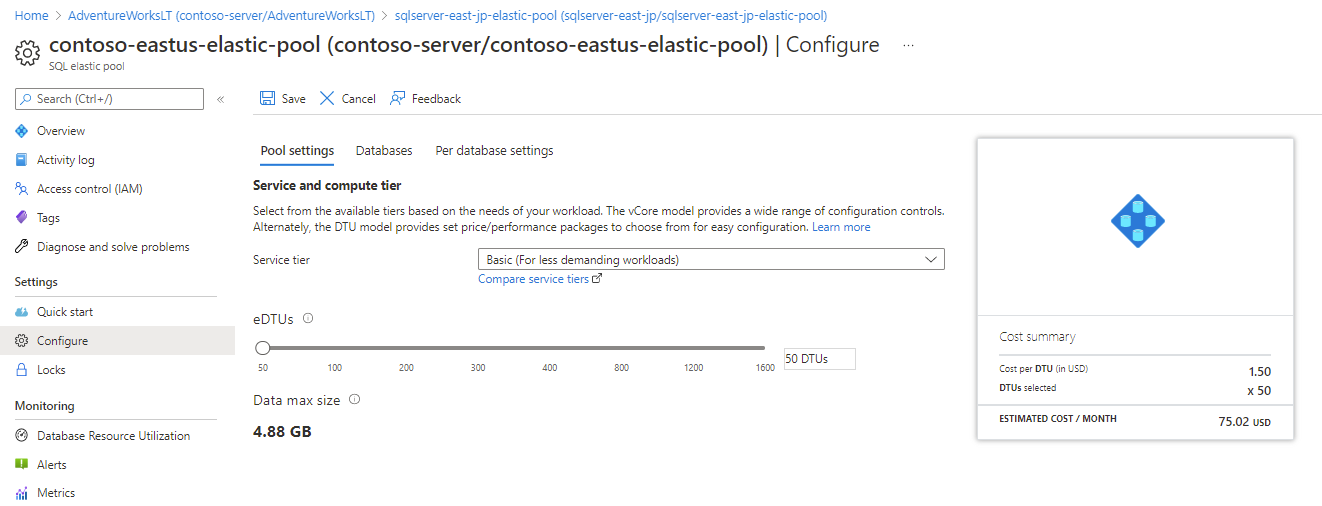
Task: Open Alerts under Monitoring
Action: pyautogui.click(x=52, y=465)
